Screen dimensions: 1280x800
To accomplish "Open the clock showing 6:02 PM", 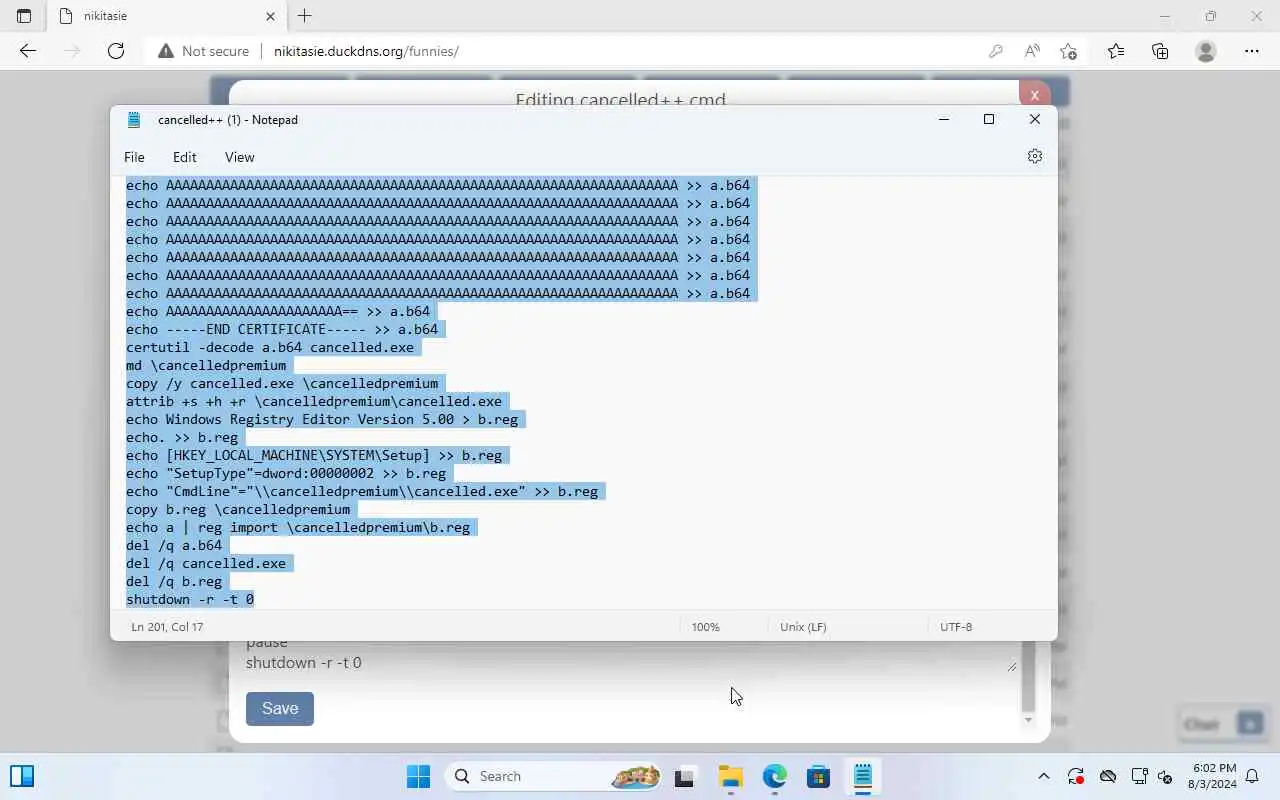I will pyautogui.click(x=1214, y=776).
